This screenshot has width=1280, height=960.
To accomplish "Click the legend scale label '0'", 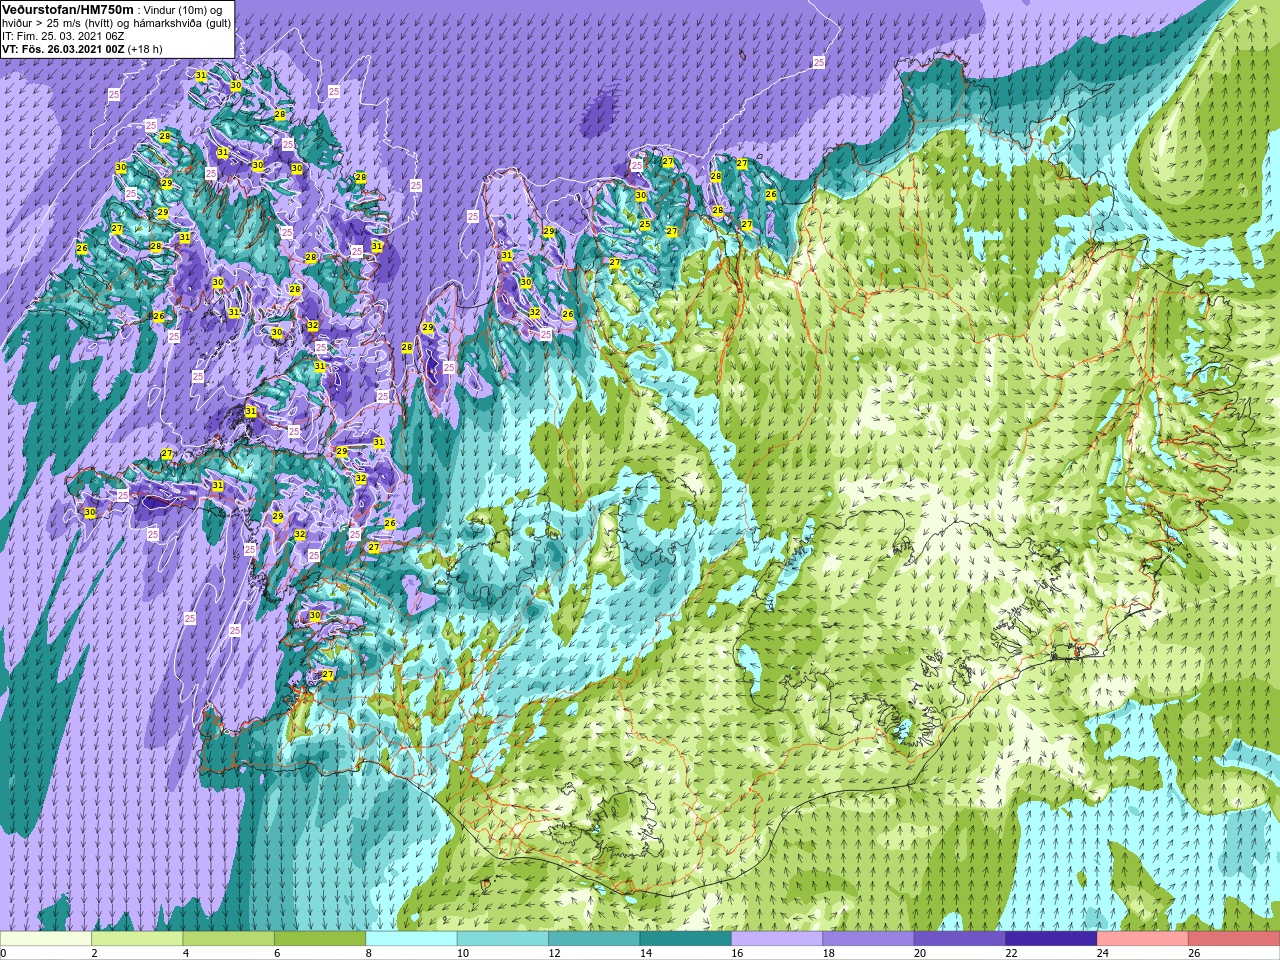I will (x=4, y=954).
